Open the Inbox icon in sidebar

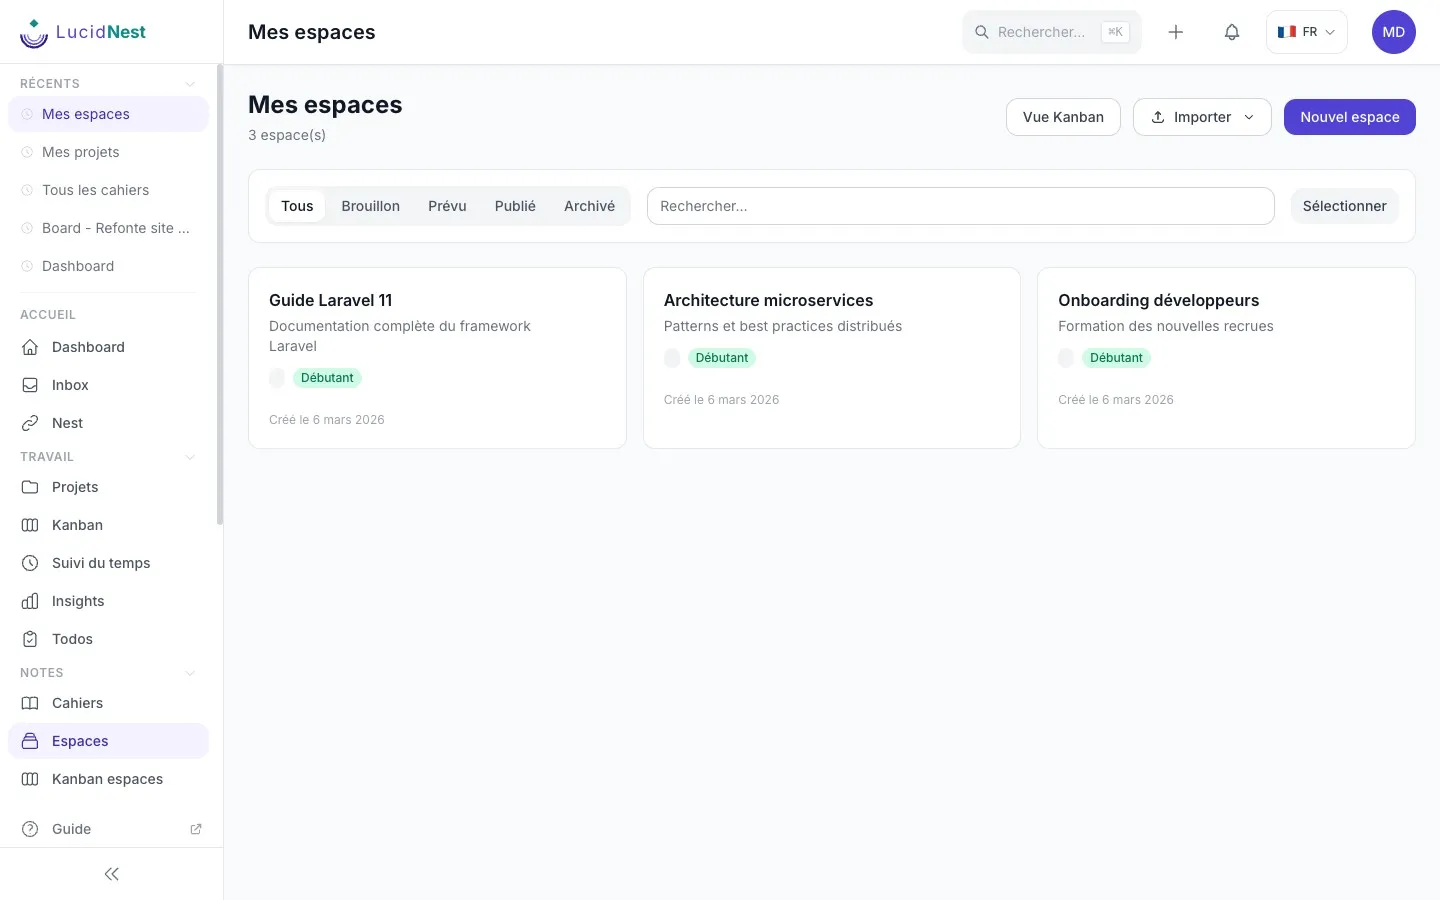click(x=30, y=385)
